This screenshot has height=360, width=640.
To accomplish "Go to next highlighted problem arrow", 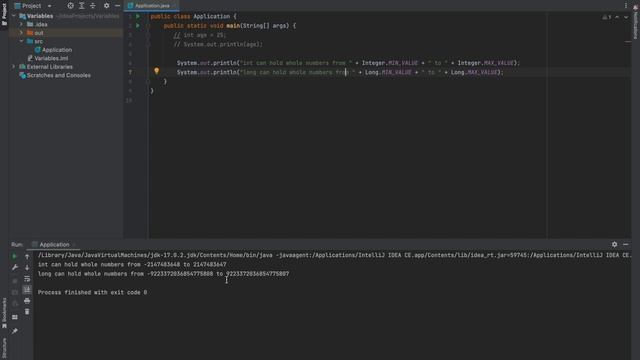I will tap(626, 17).
